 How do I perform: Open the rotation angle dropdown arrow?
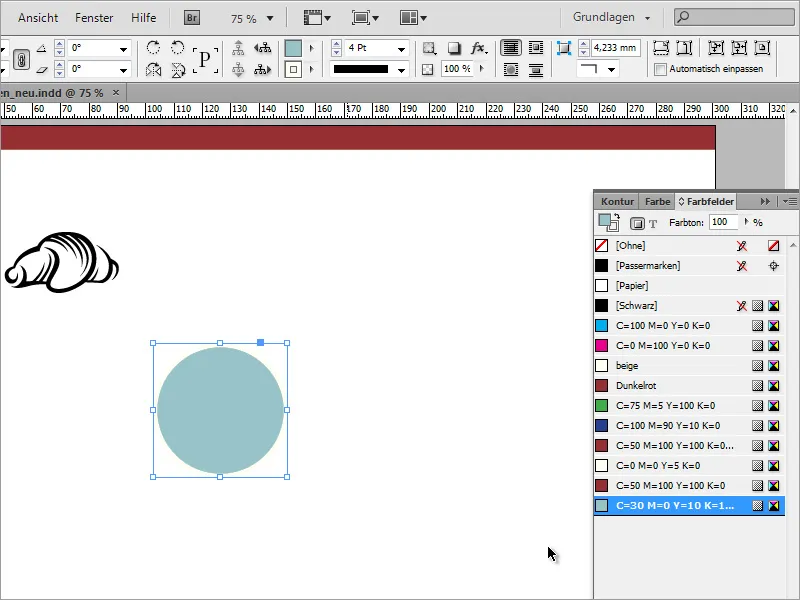pos(123,49)
